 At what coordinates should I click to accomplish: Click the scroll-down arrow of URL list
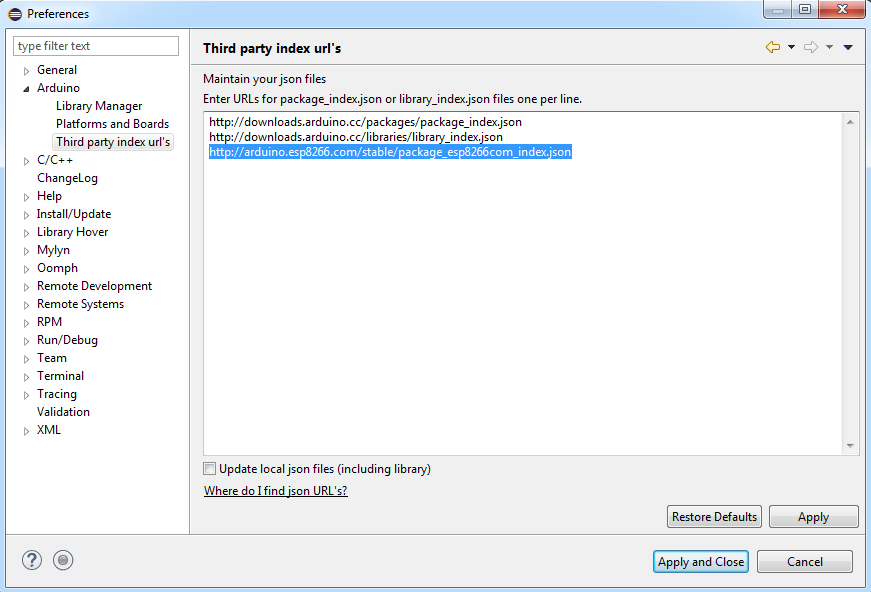point(850,446)
